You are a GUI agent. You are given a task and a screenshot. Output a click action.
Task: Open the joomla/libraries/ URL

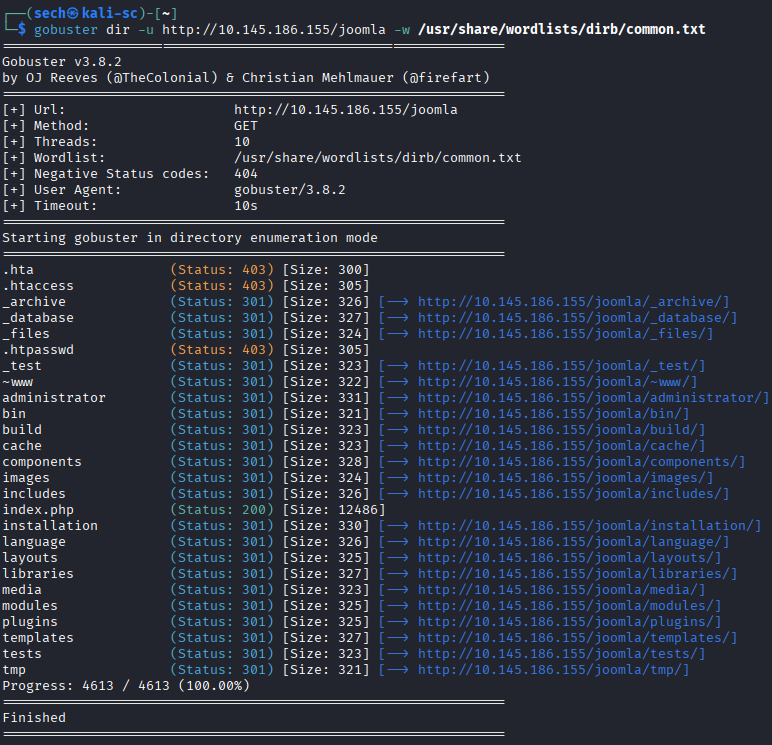pos(574,574)
